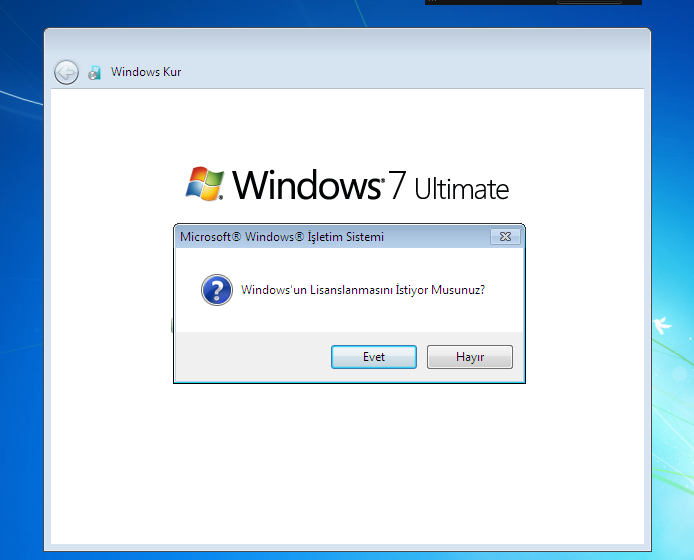Click the 'Windows'un Lisanslanmasını İstiyor Musunuz?' message
The height and width of the screenshot is (560, 694).
[x=362, y=290]
